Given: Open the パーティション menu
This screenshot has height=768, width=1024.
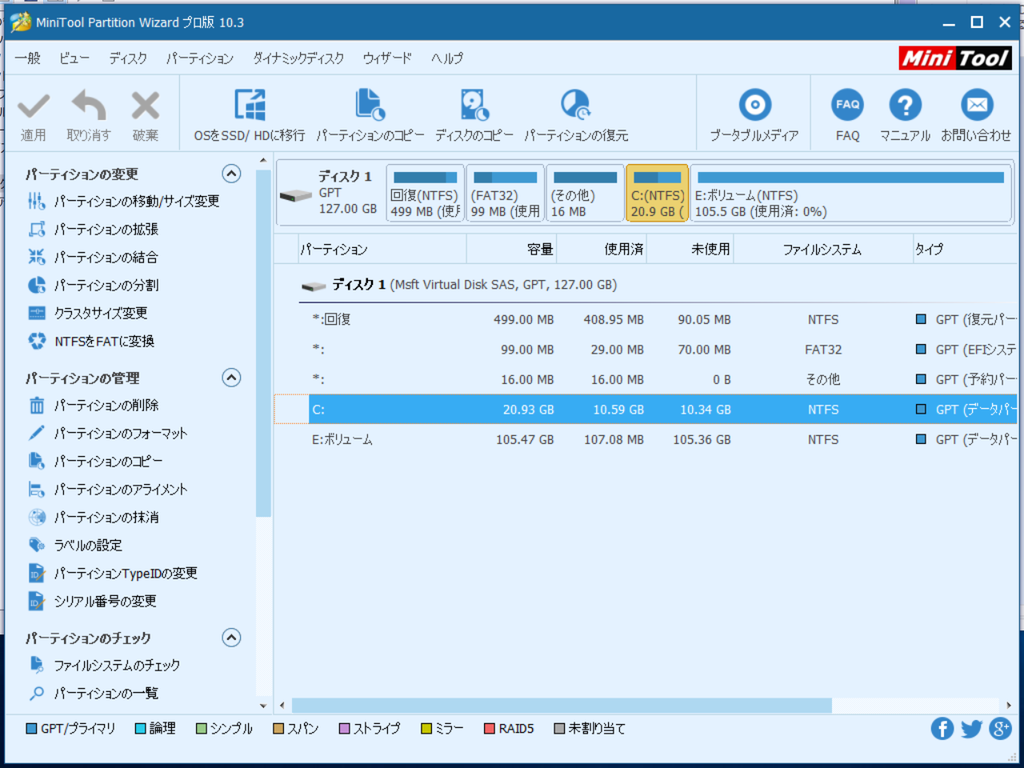Looking at the screenshot, I should (x=199, y=58).
